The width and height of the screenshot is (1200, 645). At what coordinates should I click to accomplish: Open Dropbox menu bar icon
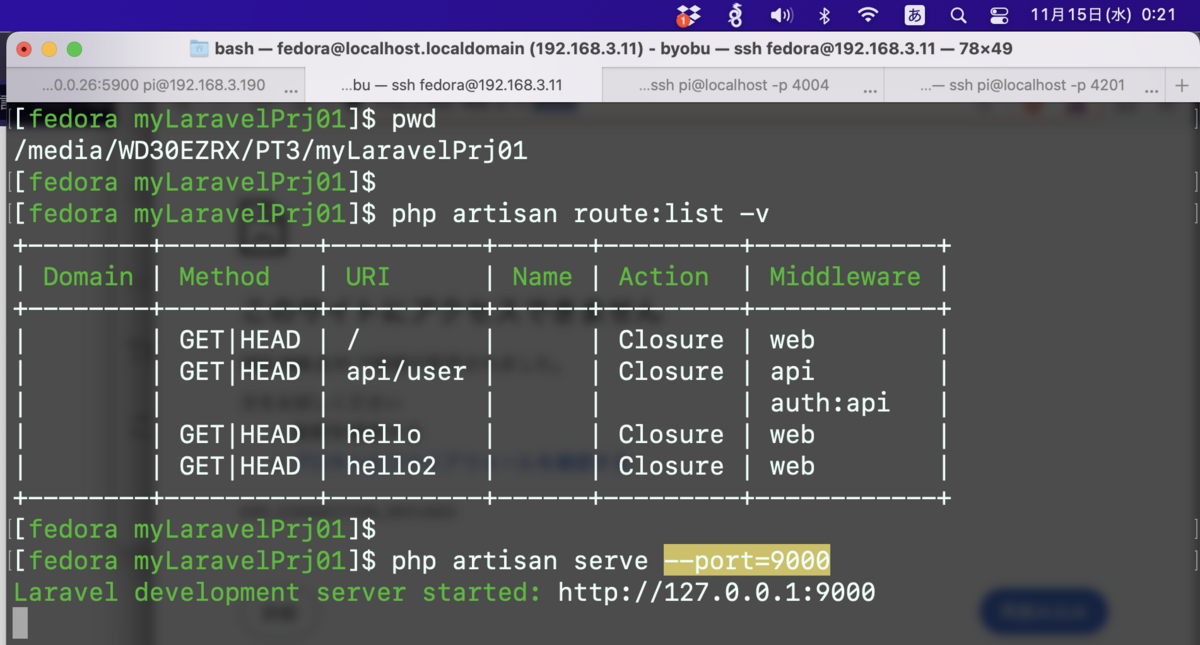[x=688, y=15]
